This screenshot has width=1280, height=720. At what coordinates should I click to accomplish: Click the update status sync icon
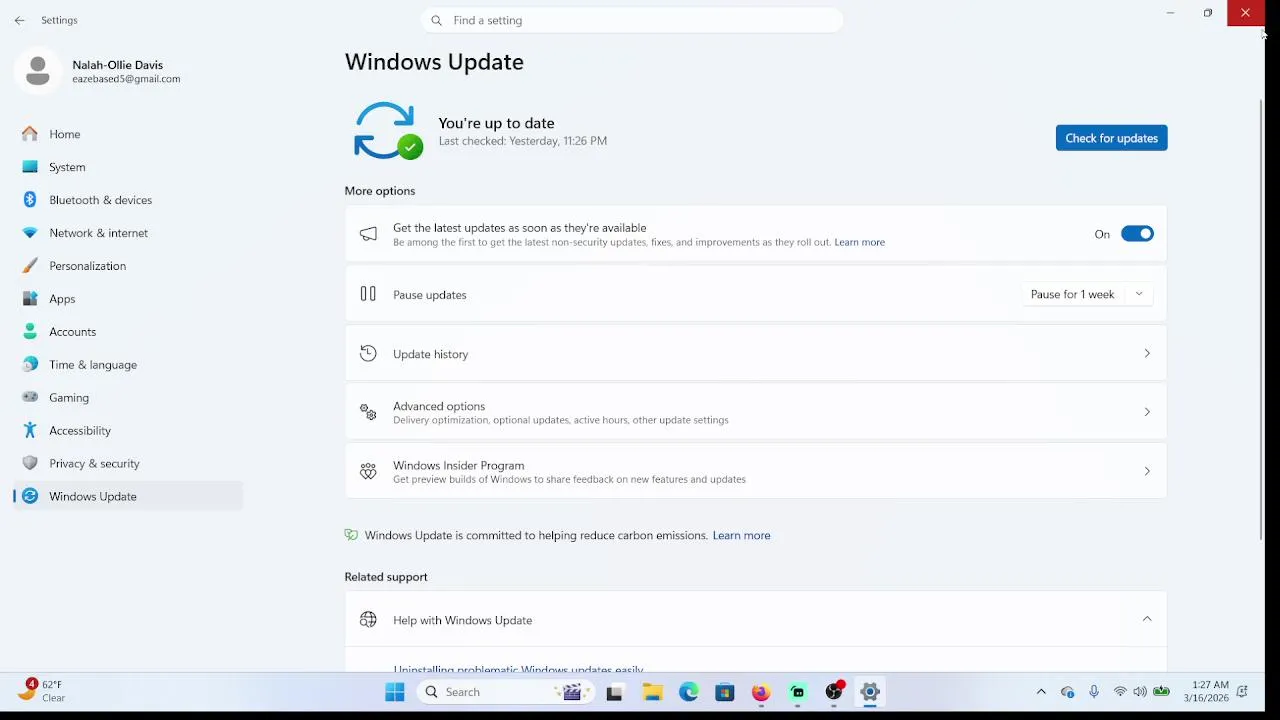387,131
